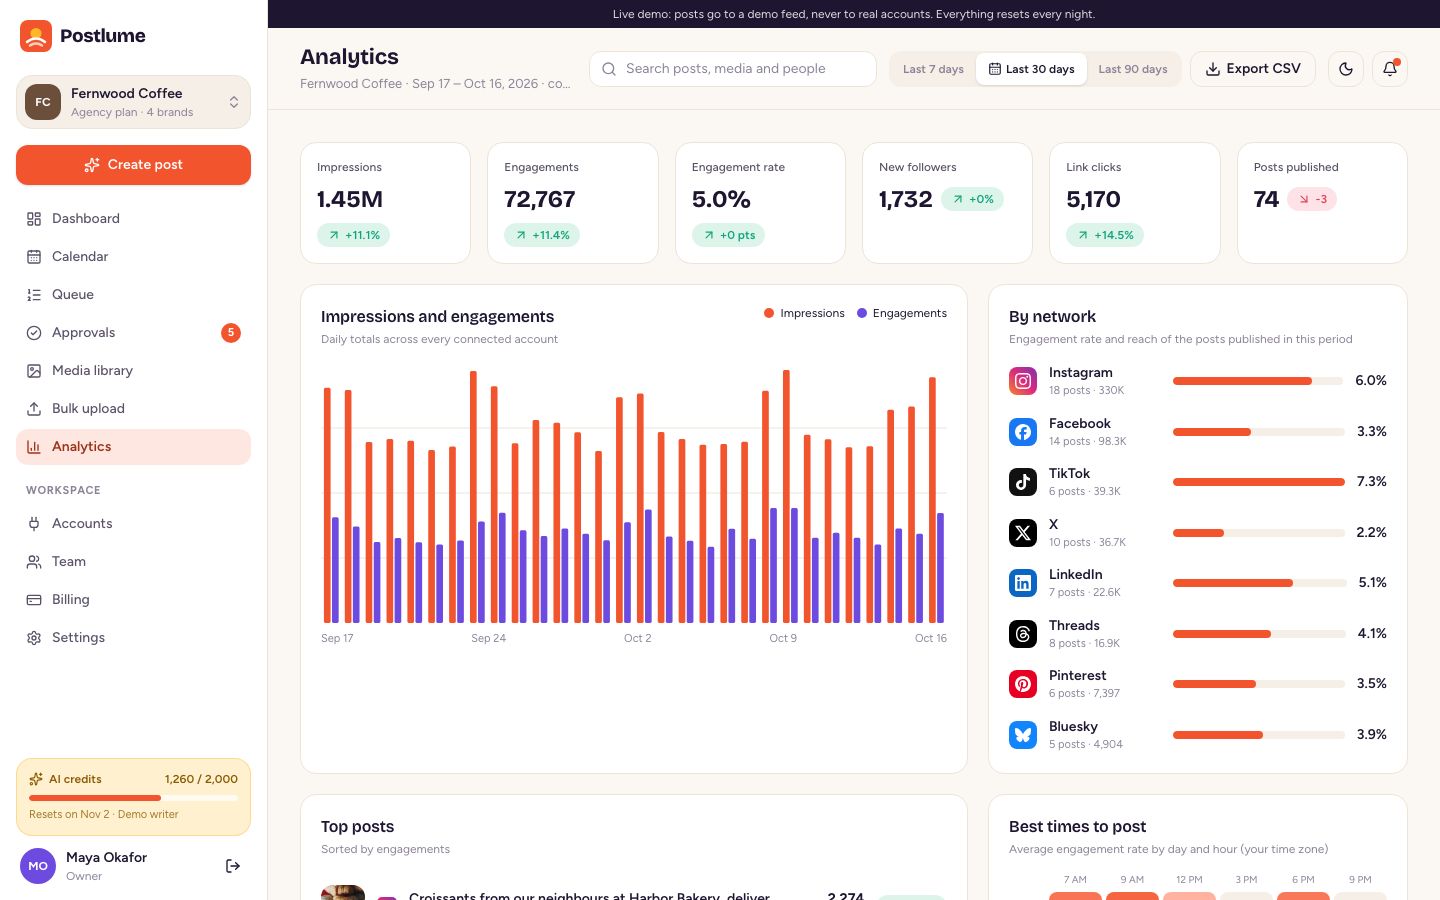
Task: Switch range to Last 90 days
Action: (x=1133, y=69)
